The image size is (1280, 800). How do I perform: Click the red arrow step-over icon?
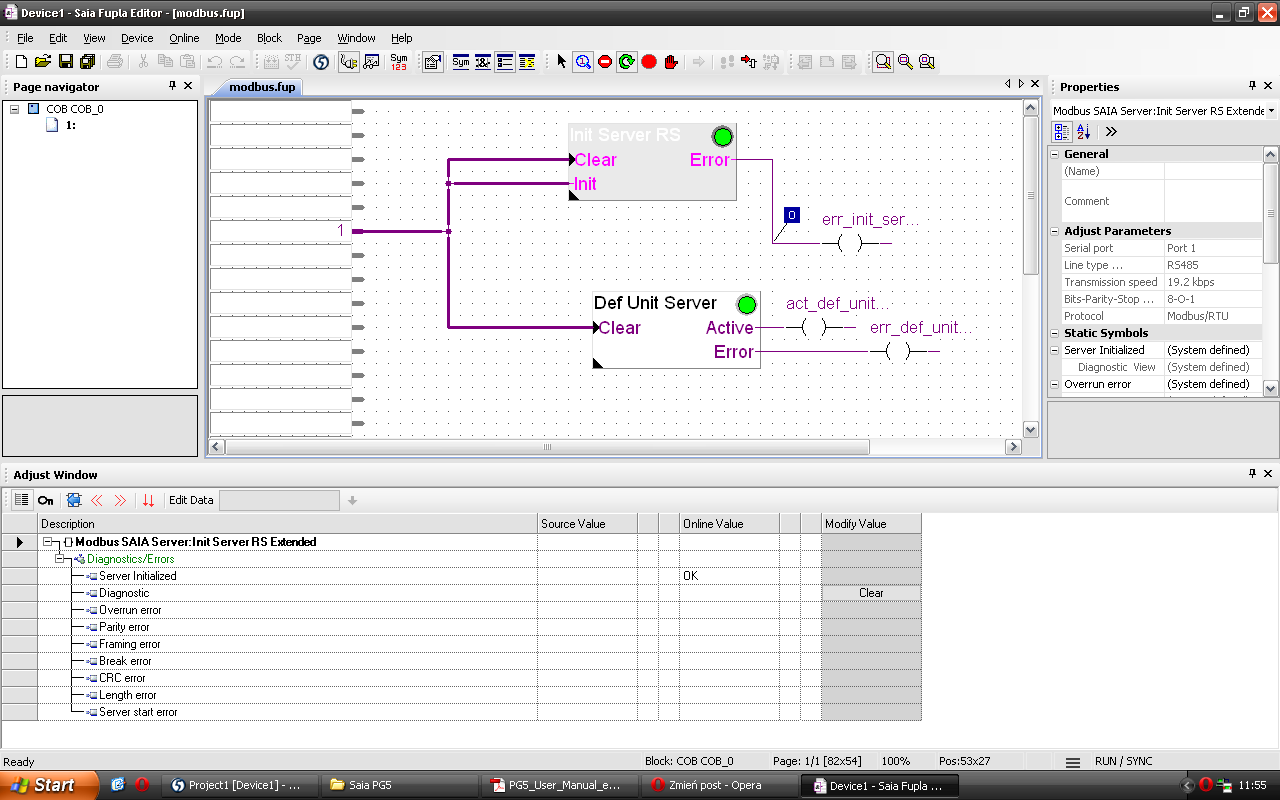tap(749, 62)
